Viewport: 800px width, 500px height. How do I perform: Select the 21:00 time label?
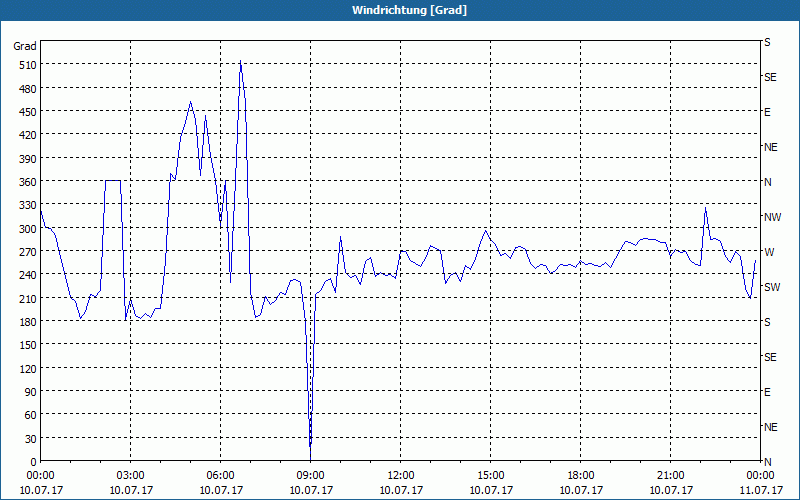(670, 476)
